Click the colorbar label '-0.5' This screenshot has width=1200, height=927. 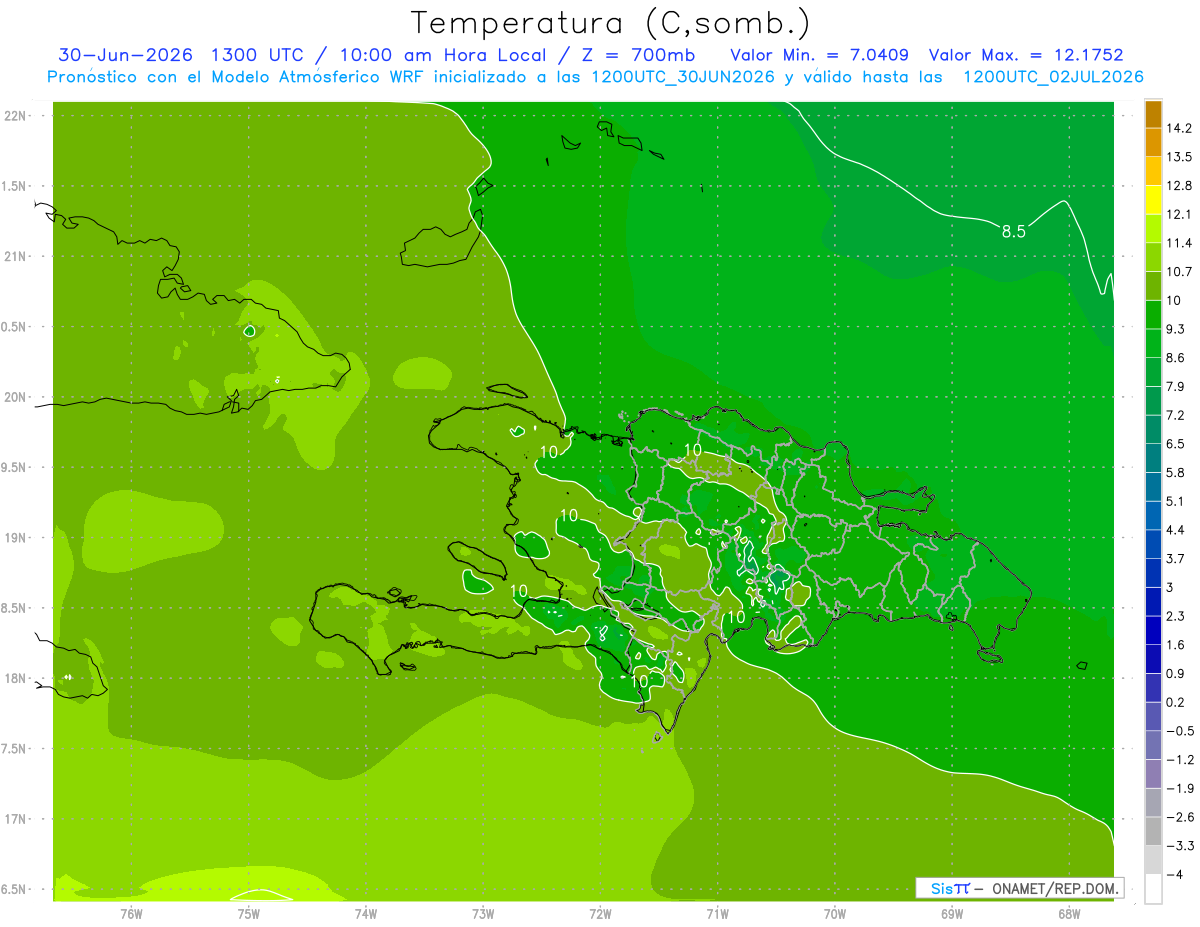point(1179,731)
